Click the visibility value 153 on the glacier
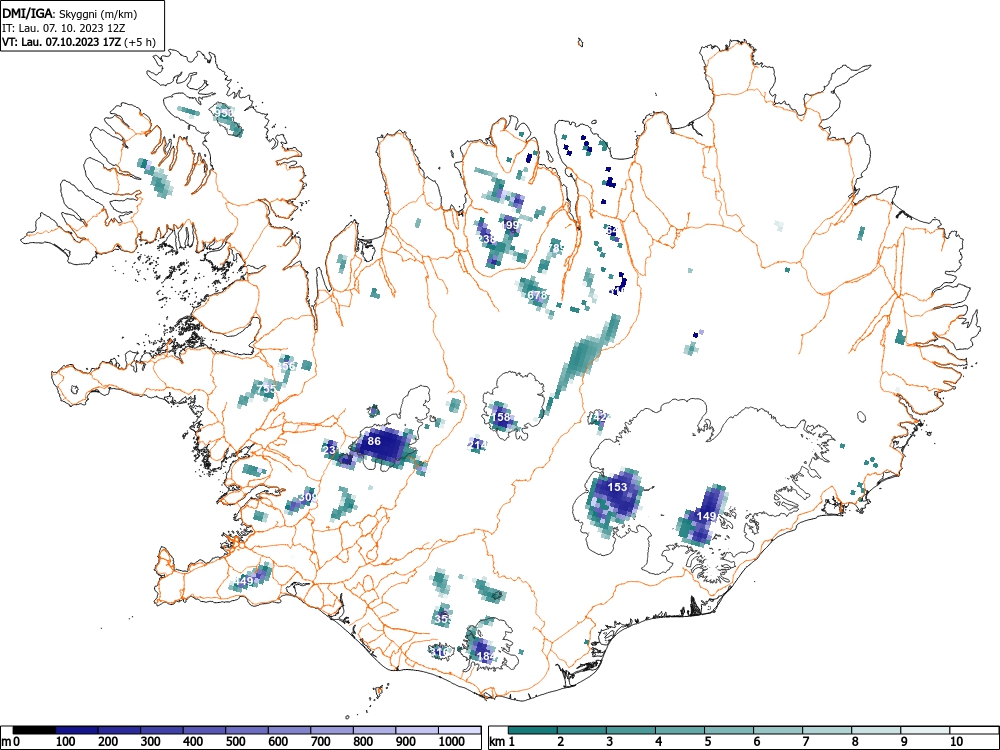1000x750 pixels. click(x=617, y=487)
